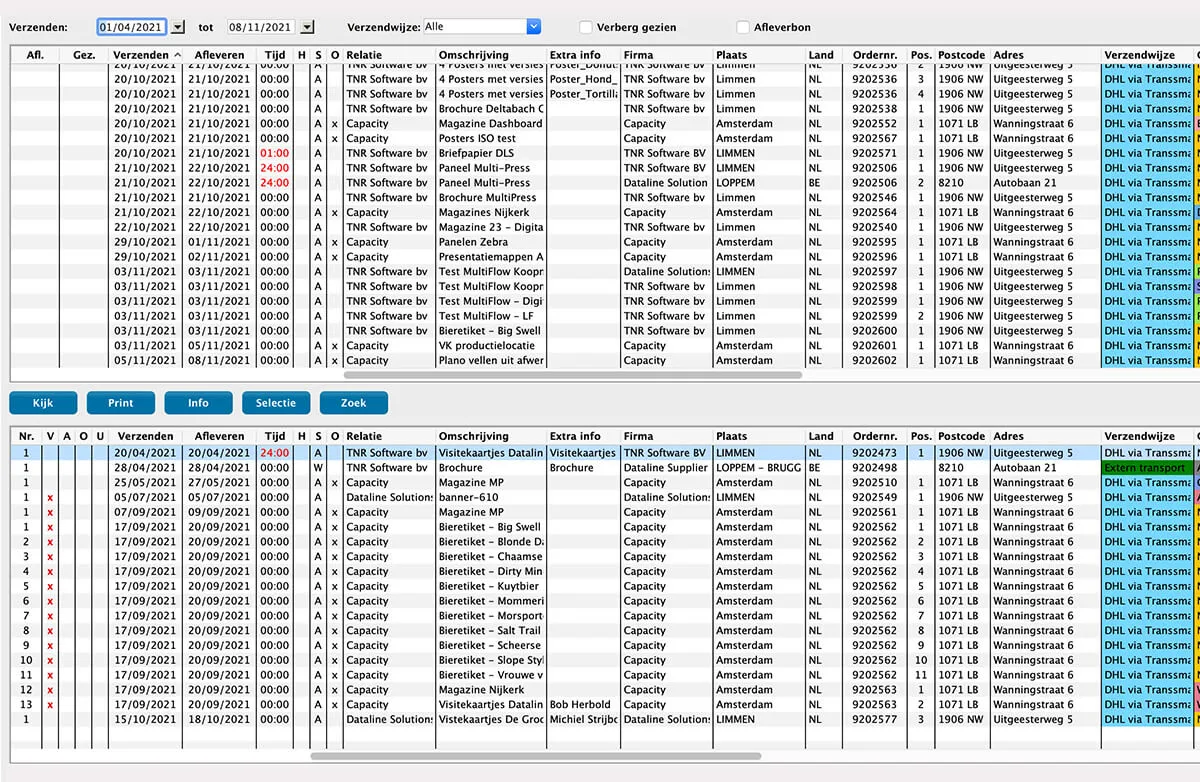
Task: Edit the start date field 01/04/2021
Action: point(133,28)
